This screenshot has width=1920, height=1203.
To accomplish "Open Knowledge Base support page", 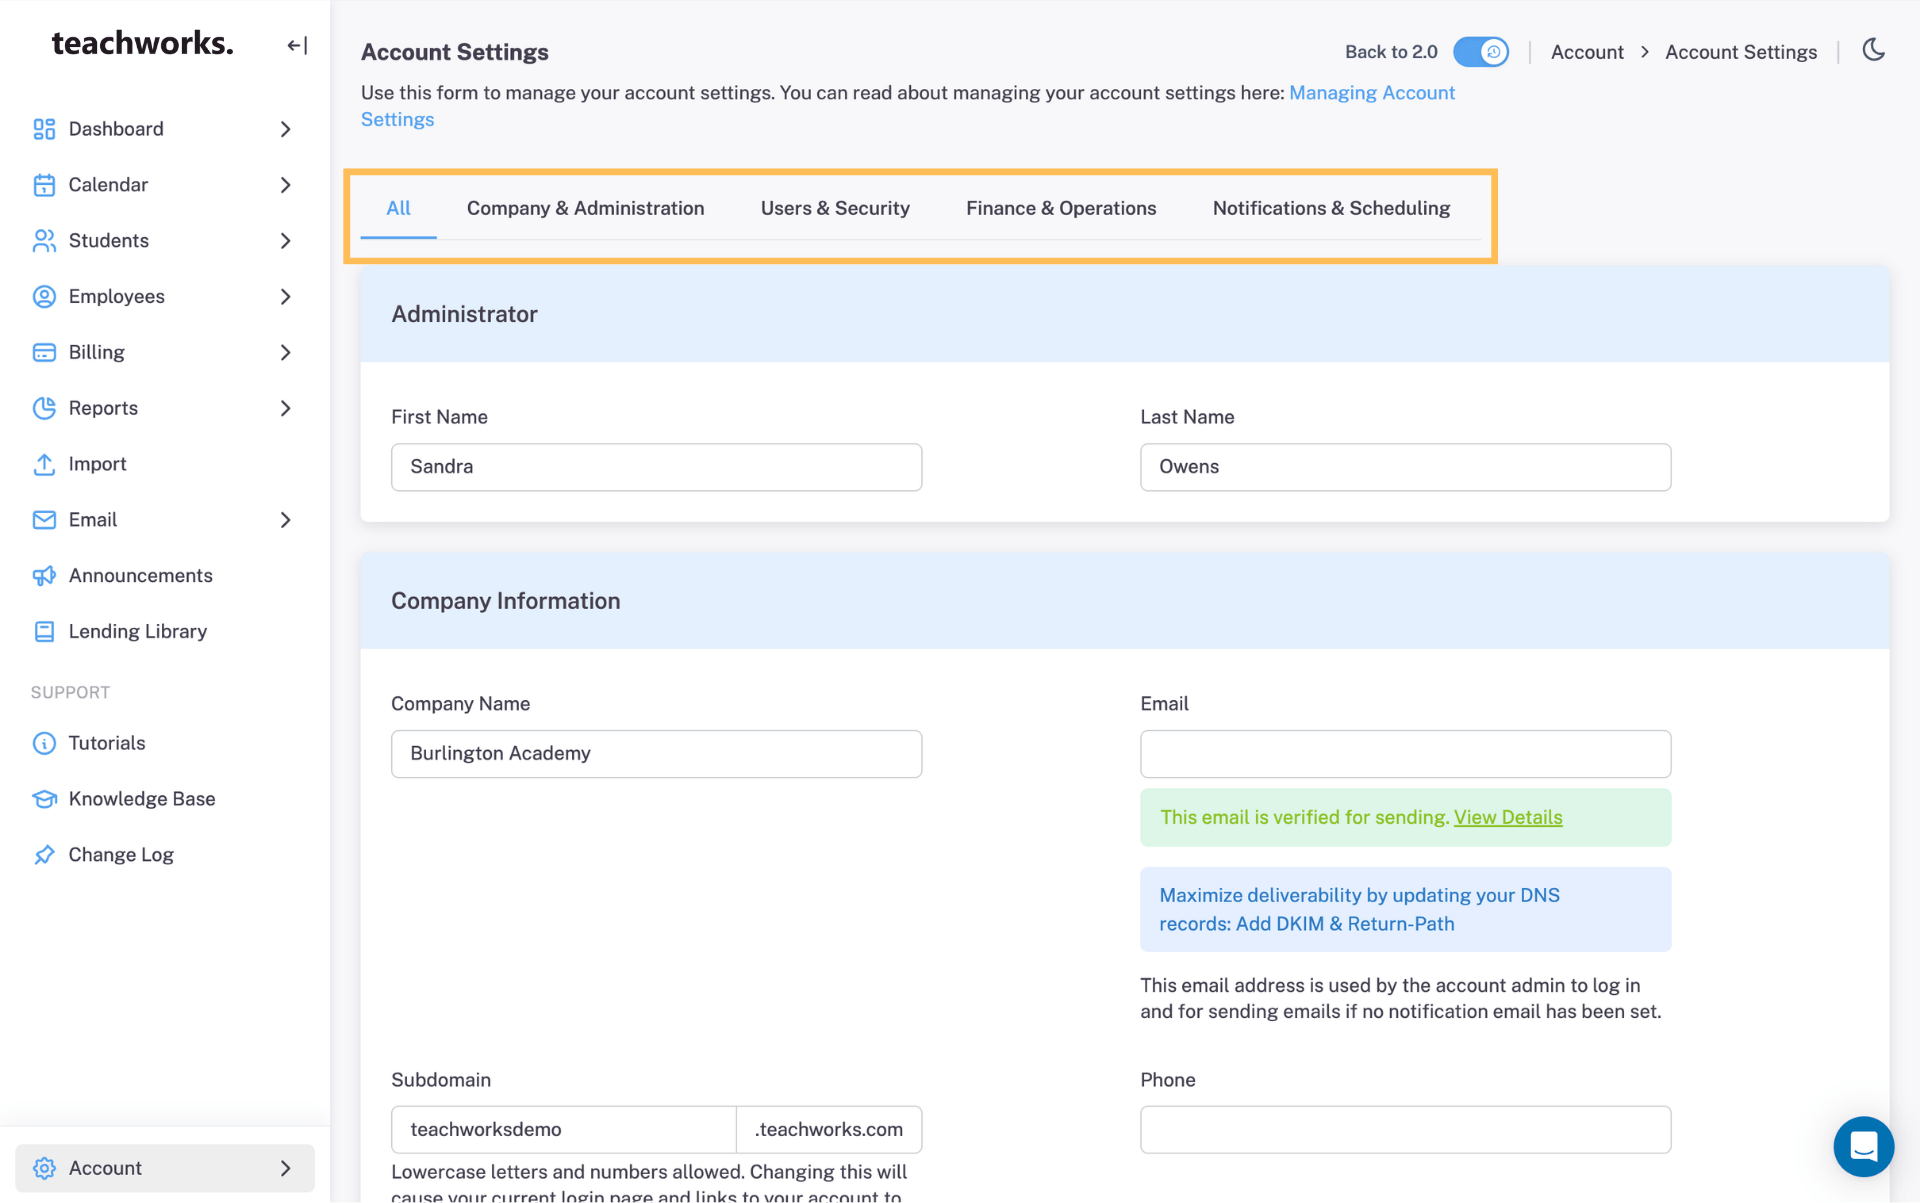I will click(142, 799).
